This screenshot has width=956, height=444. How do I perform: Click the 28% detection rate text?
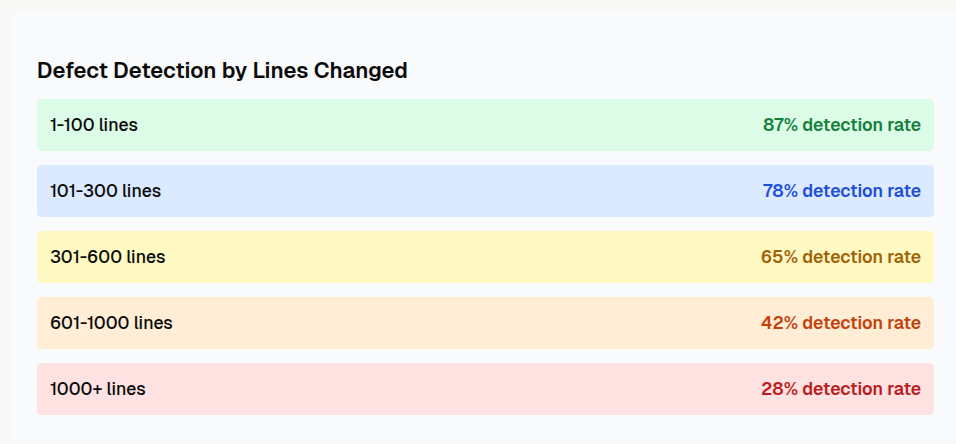841,389
